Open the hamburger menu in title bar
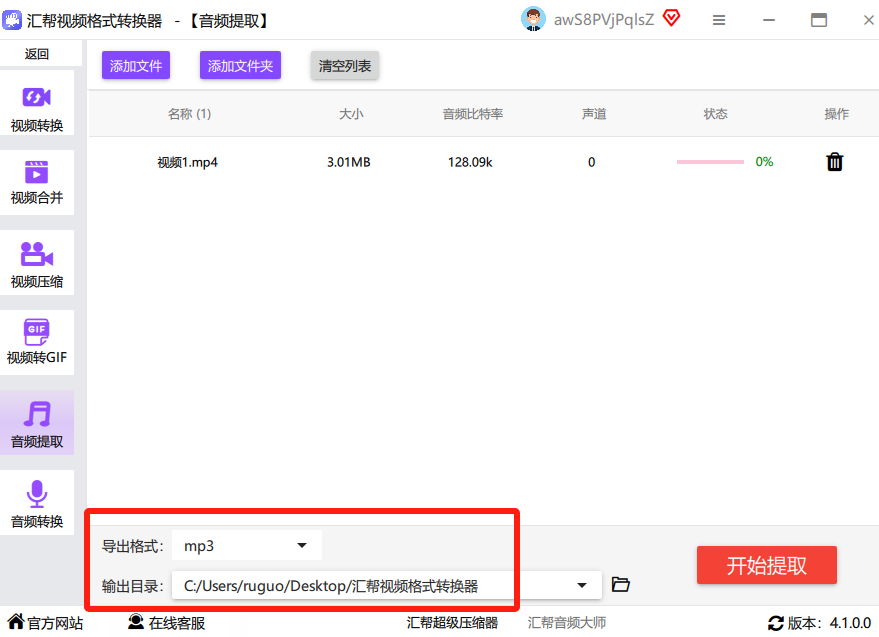The width and height of the screenshot is (879, 637). (719, 20)
